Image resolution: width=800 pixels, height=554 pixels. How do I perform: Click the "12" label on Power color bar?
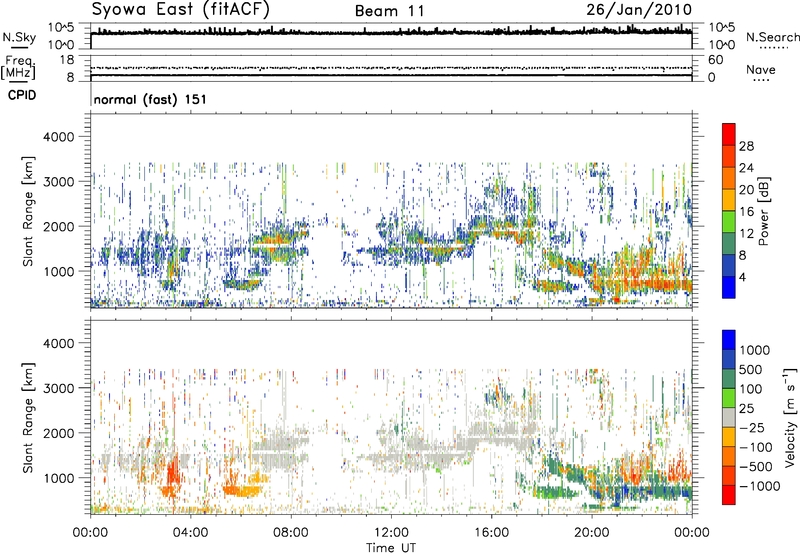pos(746,234)
